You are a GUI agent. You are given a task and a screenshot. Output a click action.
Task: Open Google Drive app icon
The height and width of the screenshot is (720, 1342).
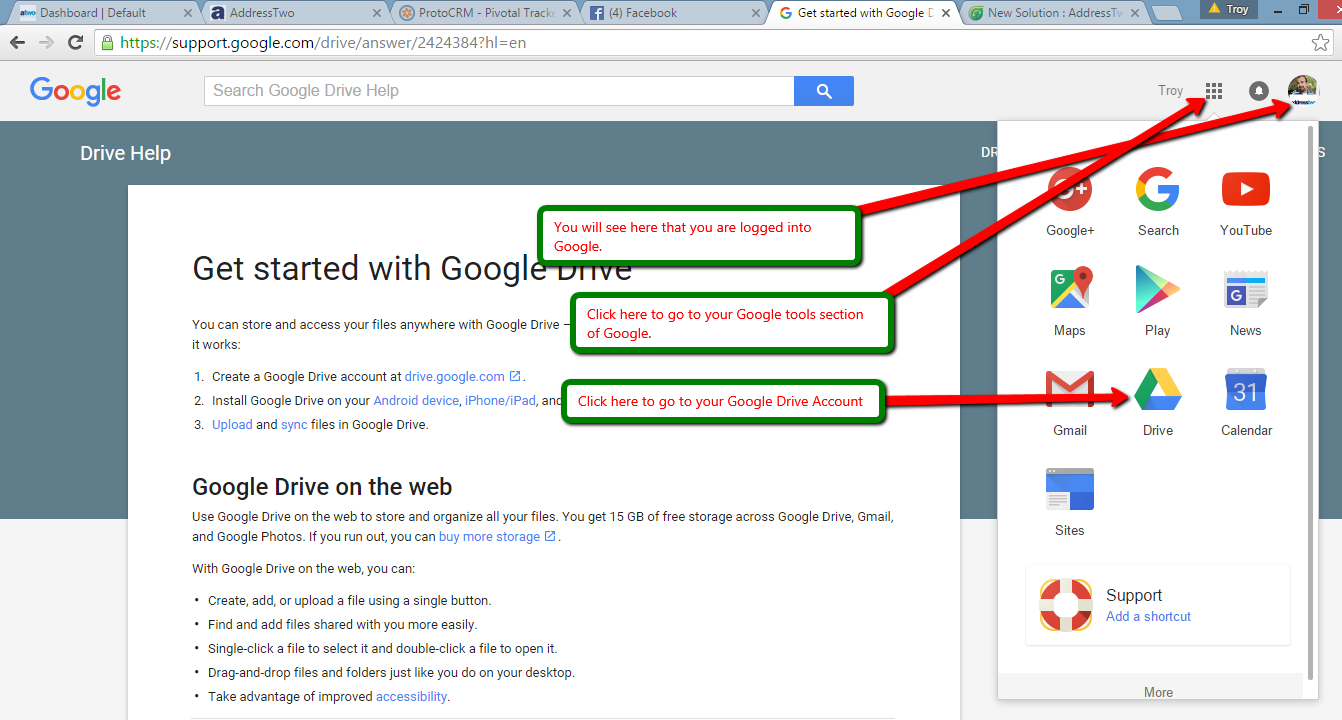1158,402
